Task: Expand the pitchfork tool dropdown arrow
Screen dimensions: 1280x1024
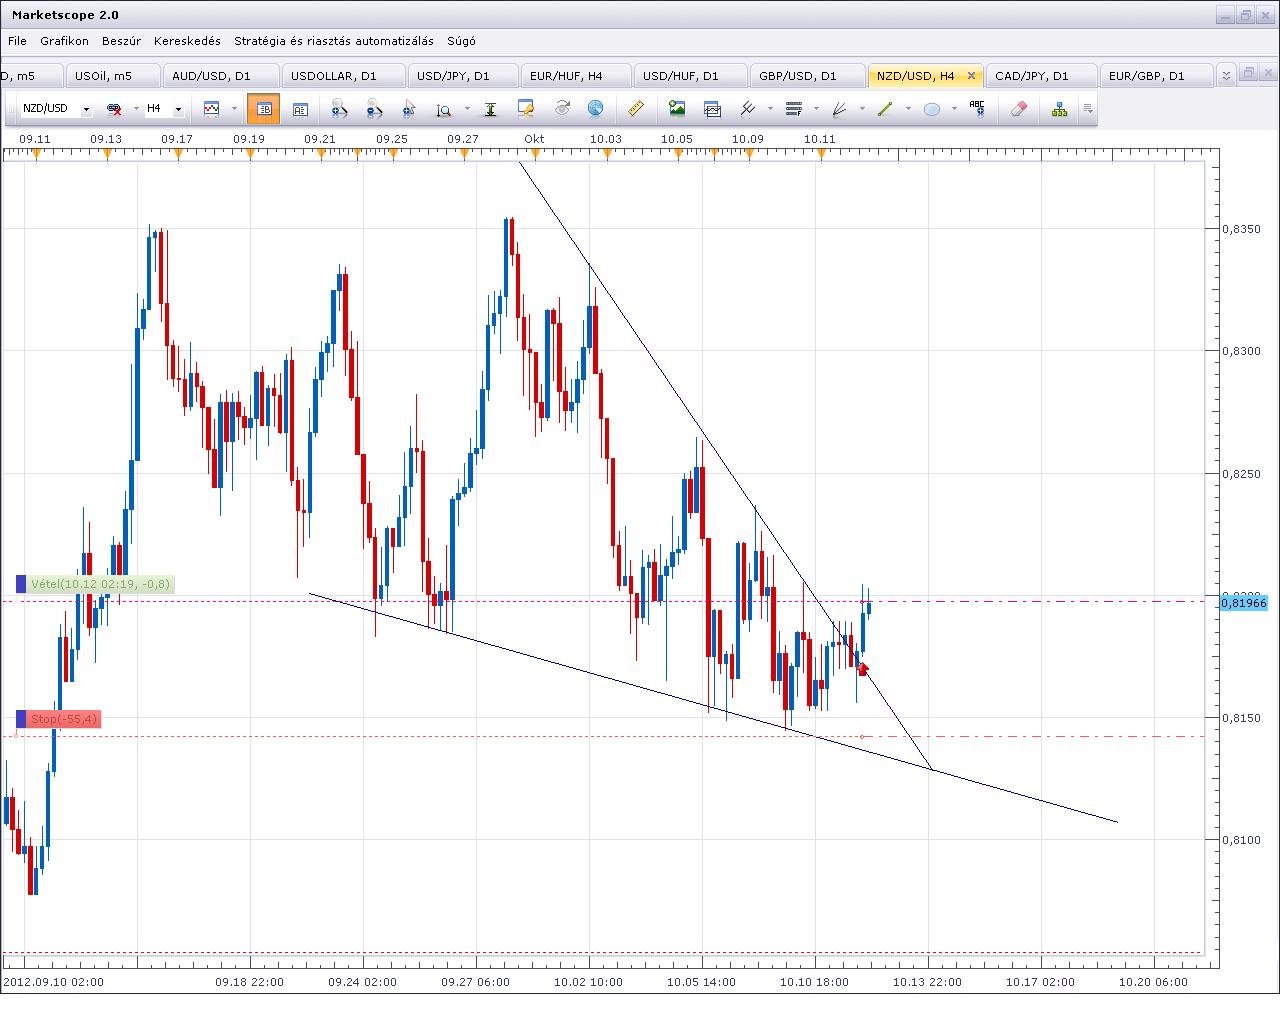Action: coord(770,109)
